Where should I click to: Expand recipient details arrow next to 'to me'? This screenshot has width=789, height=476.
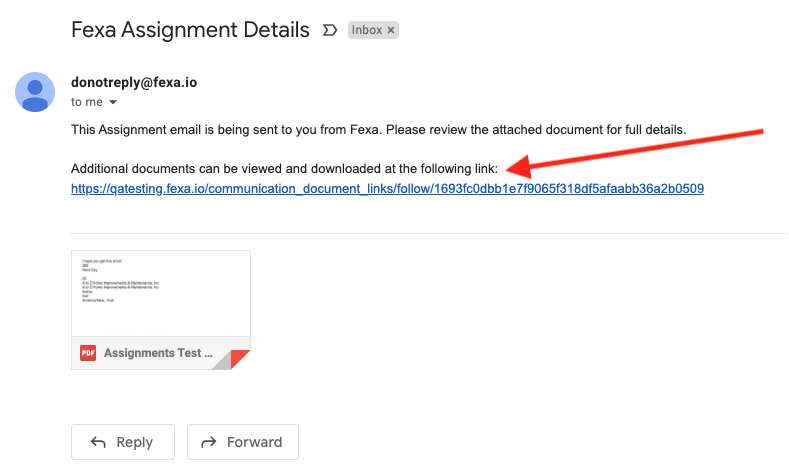[113, 102]
